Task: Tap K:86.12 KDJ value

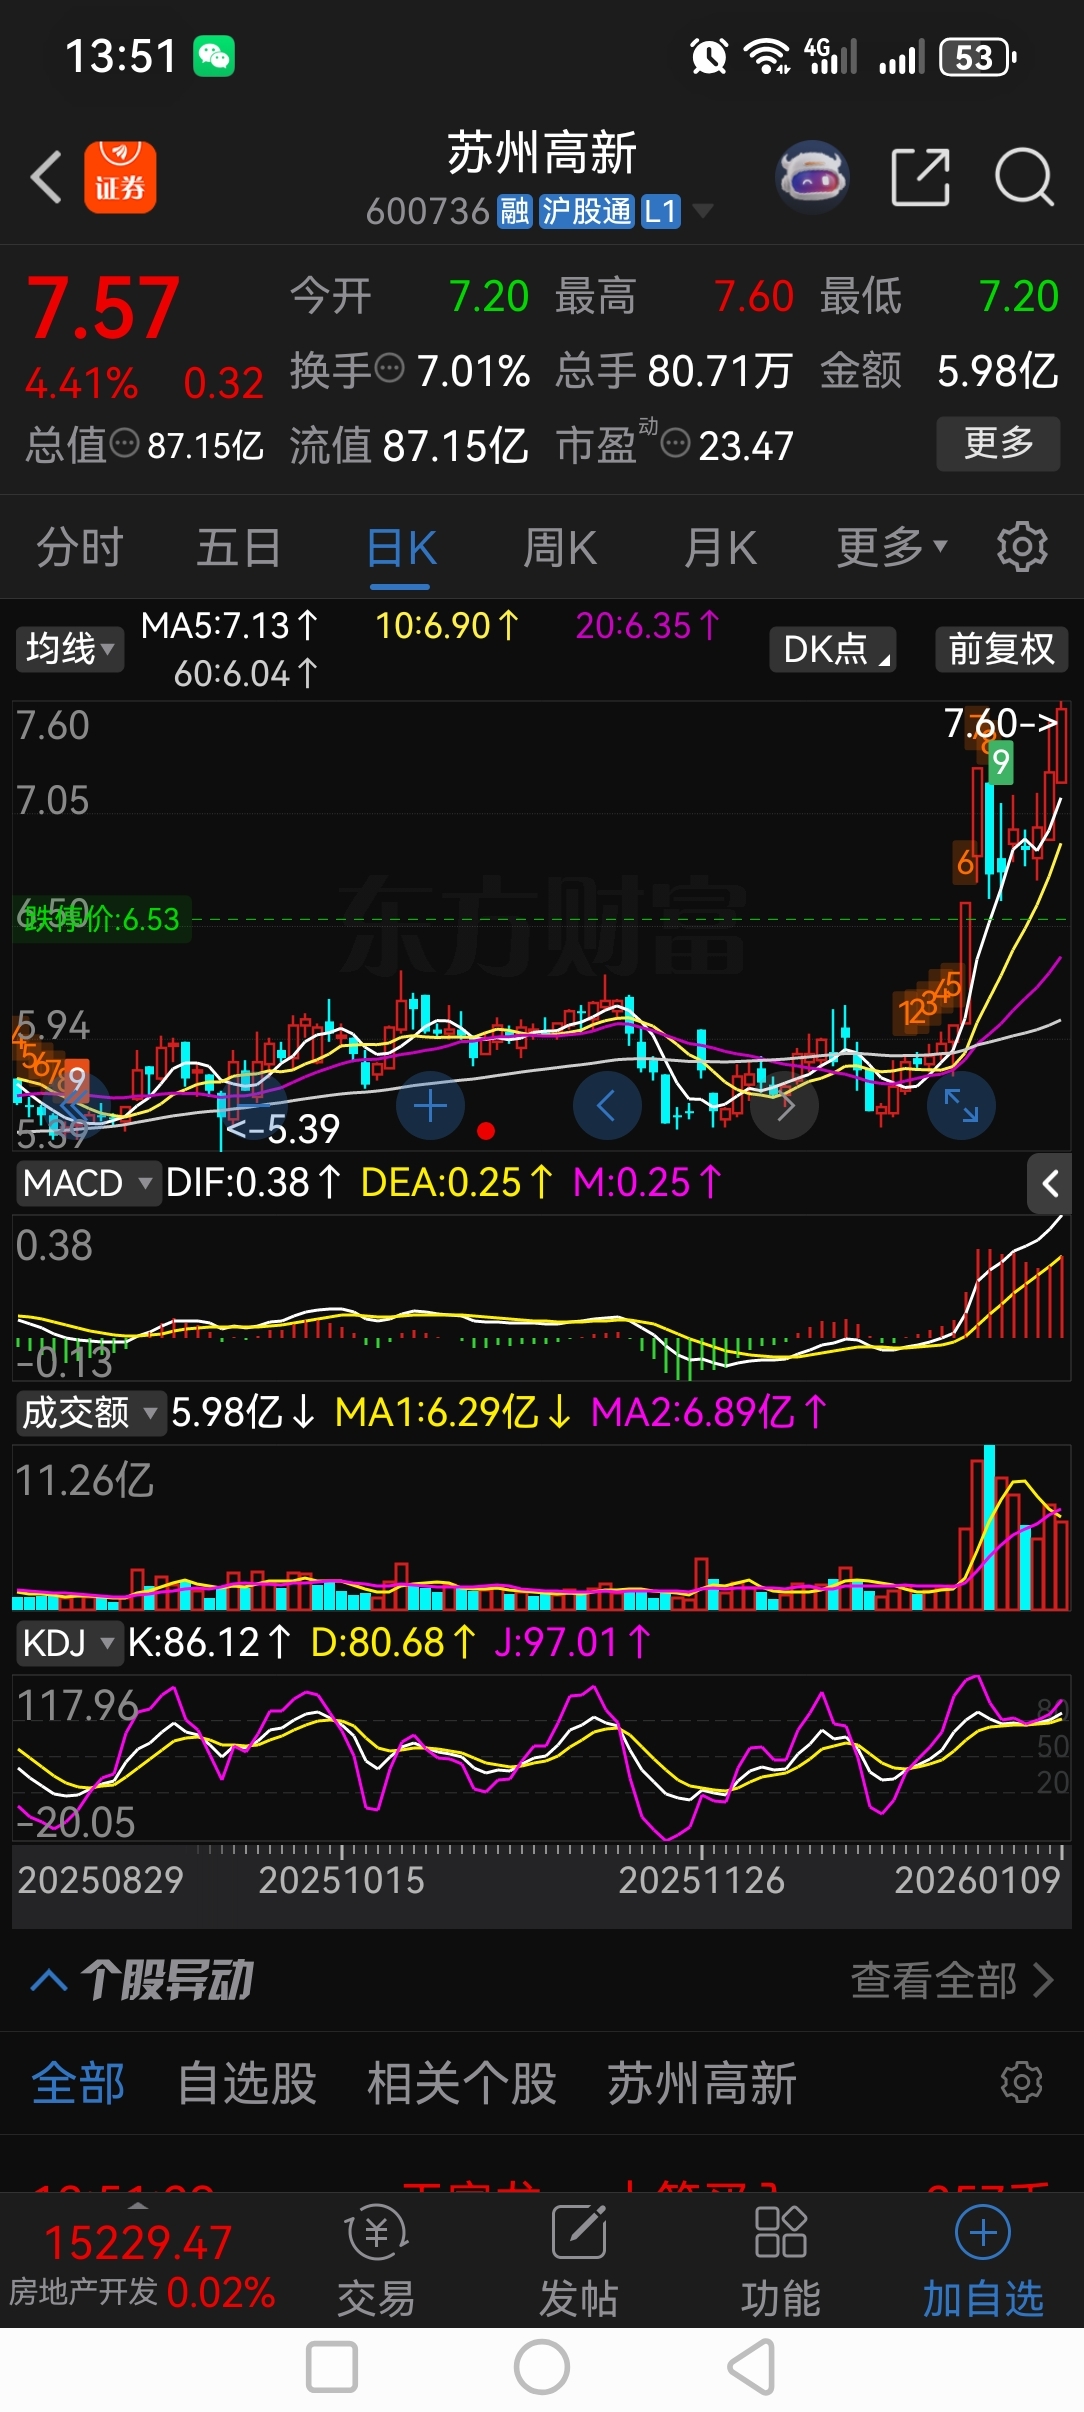Action: point(209,1643)
